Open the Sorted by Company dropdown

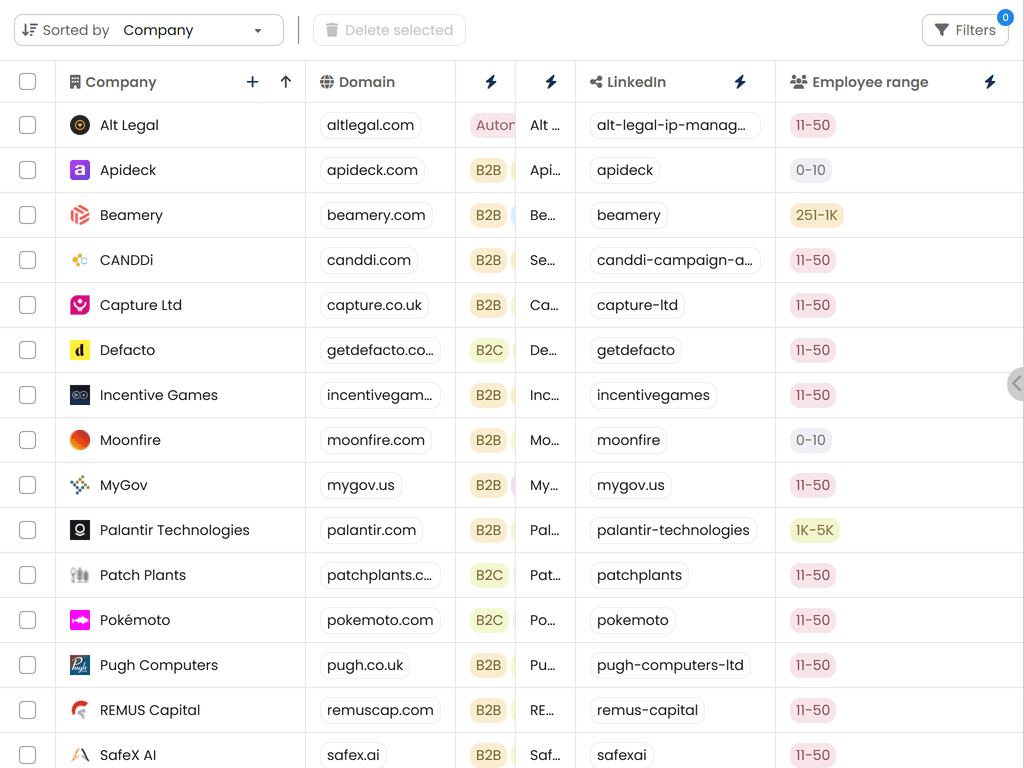click(x=149, y=30)
